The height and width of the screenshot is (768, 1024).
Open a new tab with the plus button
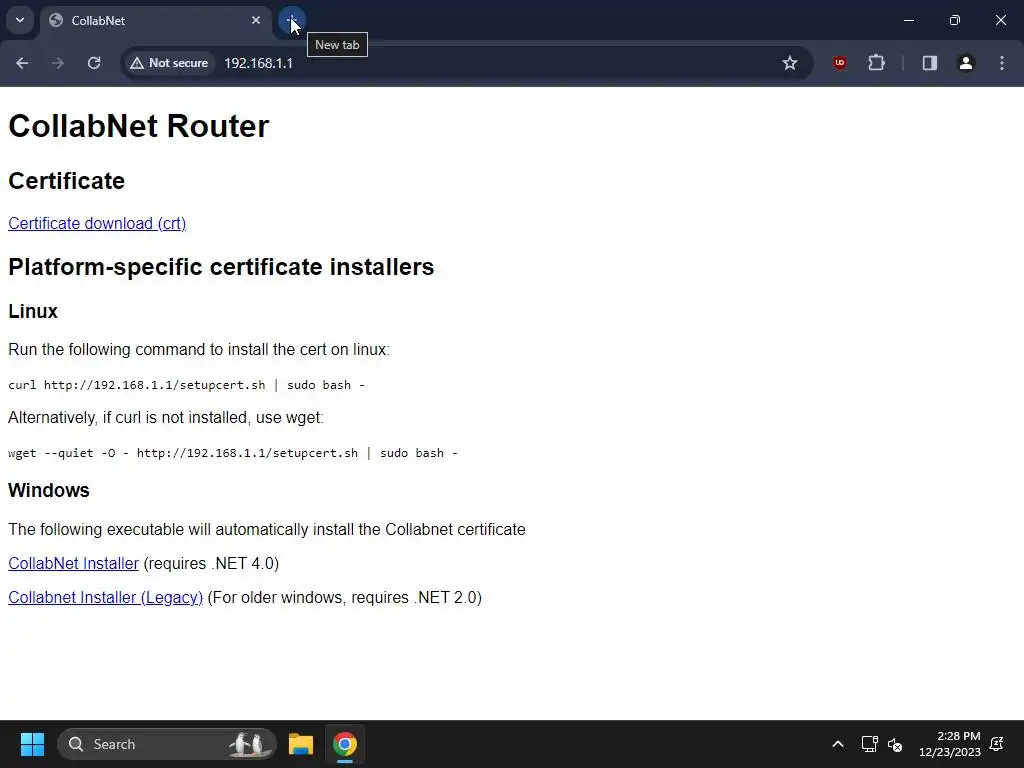291,20
